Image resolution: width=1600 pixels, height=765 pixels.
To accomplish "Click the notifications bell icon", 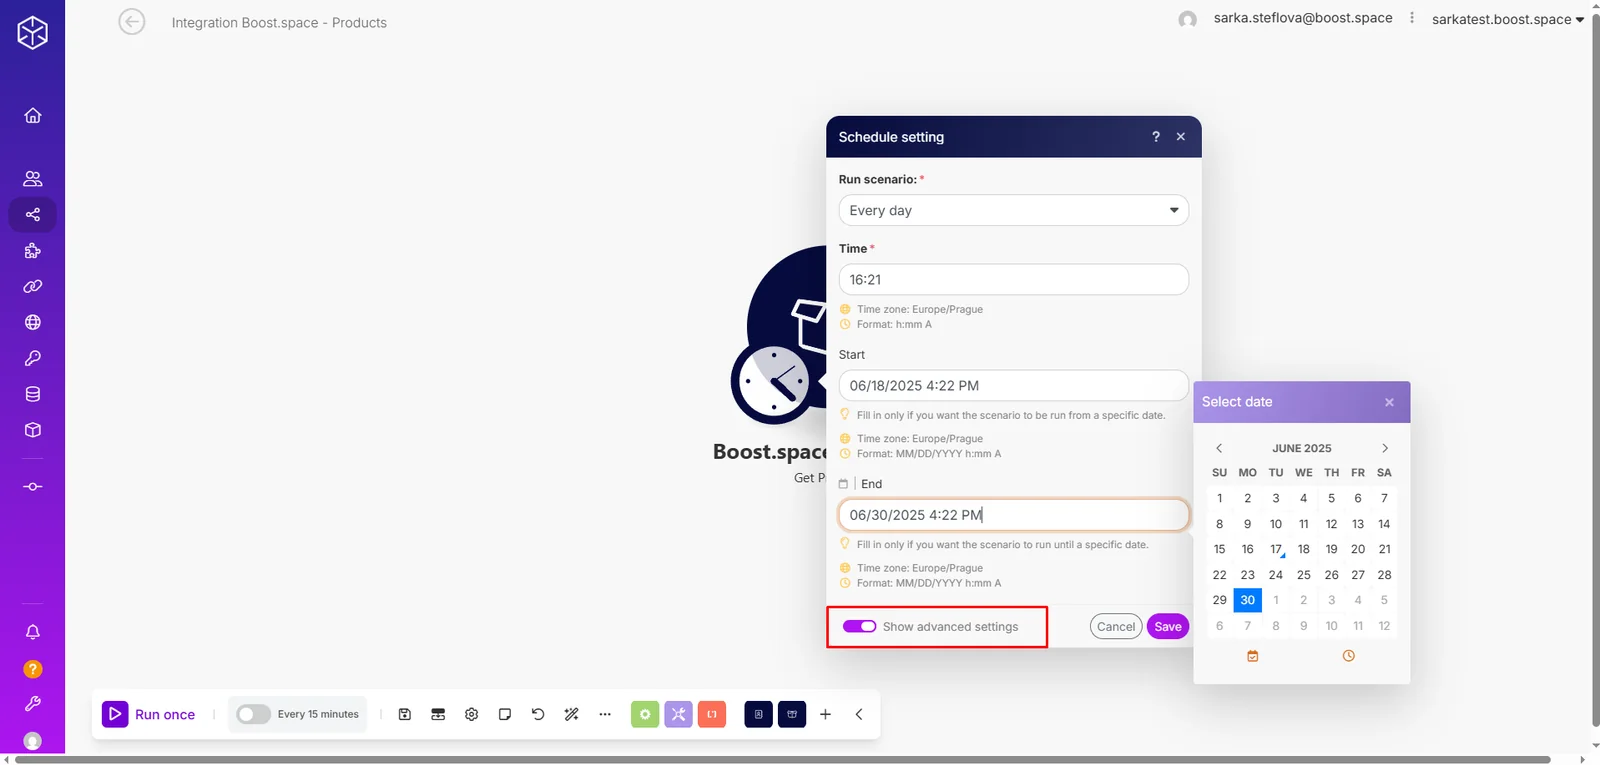I will [32, 632].
